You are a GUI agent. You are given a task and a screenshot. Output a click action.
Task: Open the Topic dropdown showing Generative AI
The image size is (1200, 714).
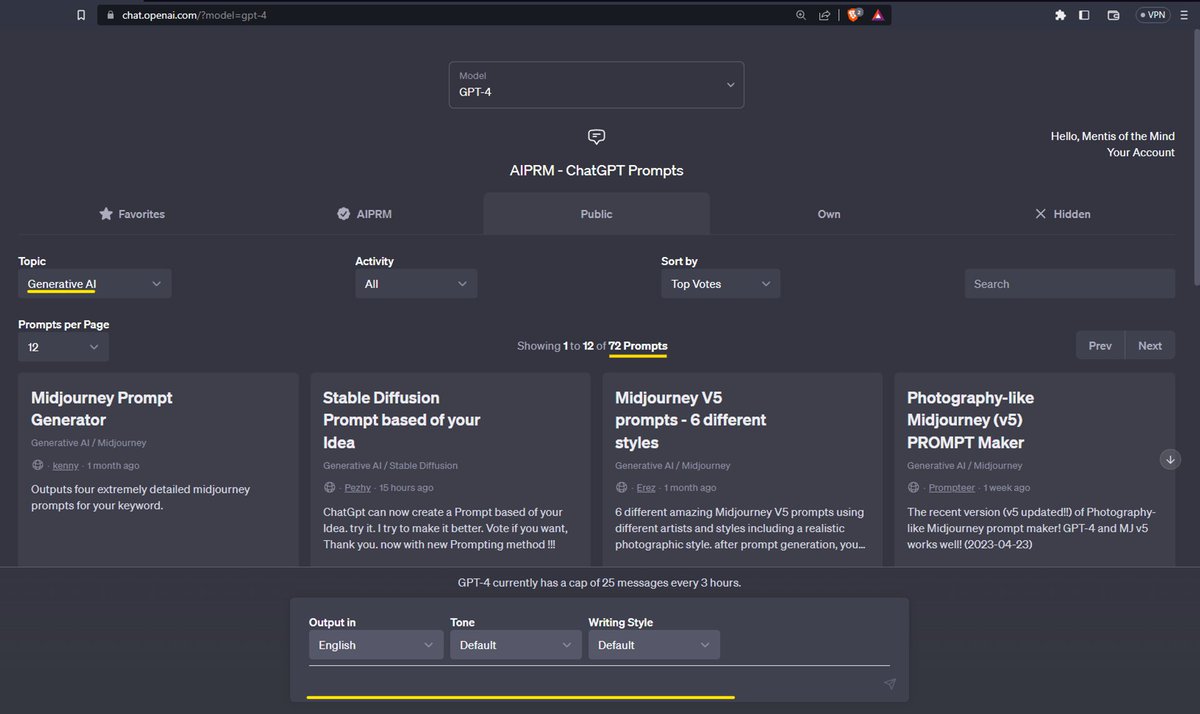95,284
